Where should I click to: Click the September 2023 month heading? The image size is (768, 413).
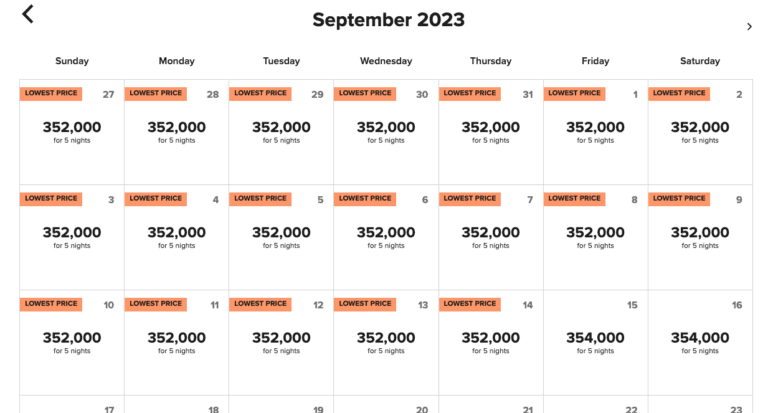point(388,20)
